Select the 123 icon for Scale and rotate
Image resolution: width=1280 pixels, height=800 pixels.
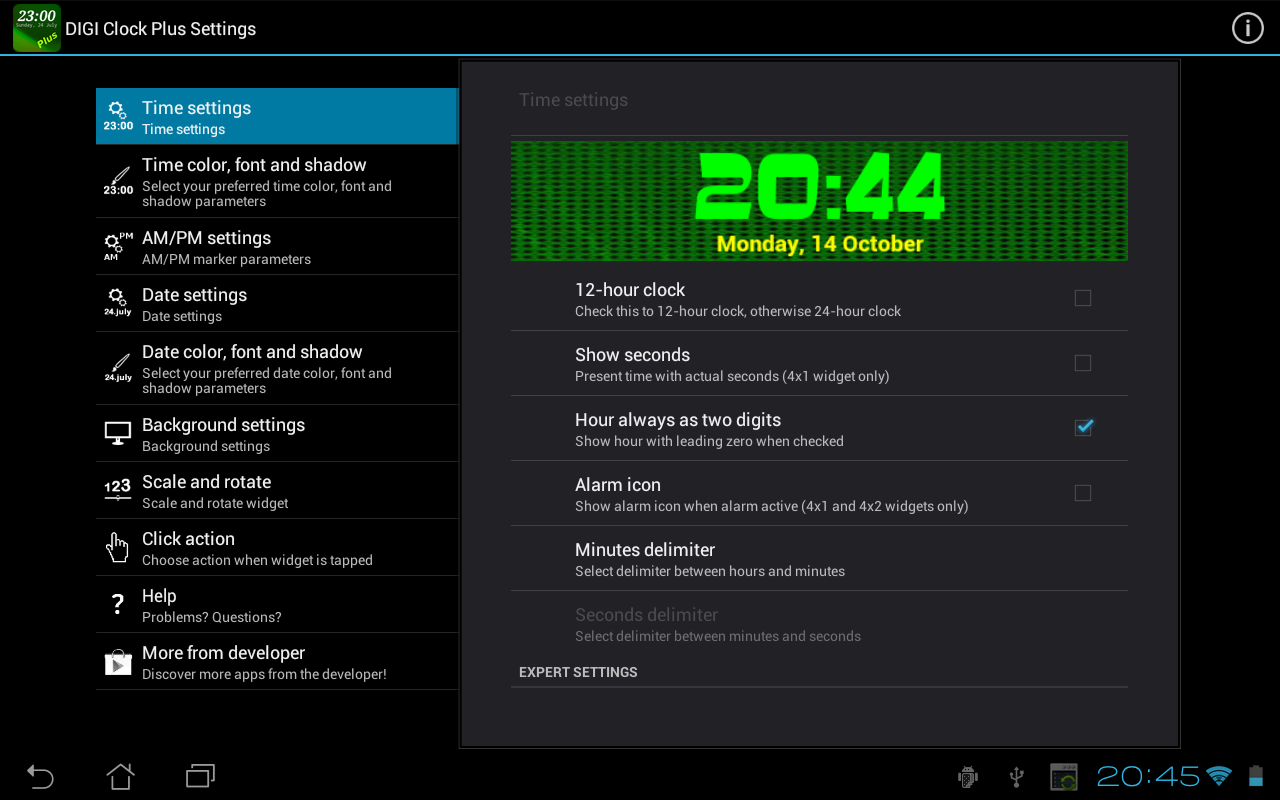pyautogui.click(x=117, y=489)
